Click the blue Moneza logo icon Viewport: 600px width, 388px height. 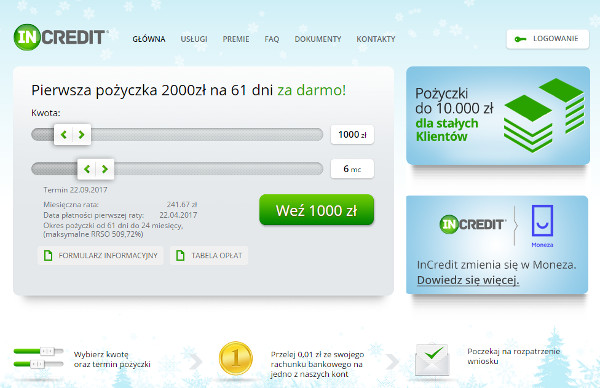(542, 221)
